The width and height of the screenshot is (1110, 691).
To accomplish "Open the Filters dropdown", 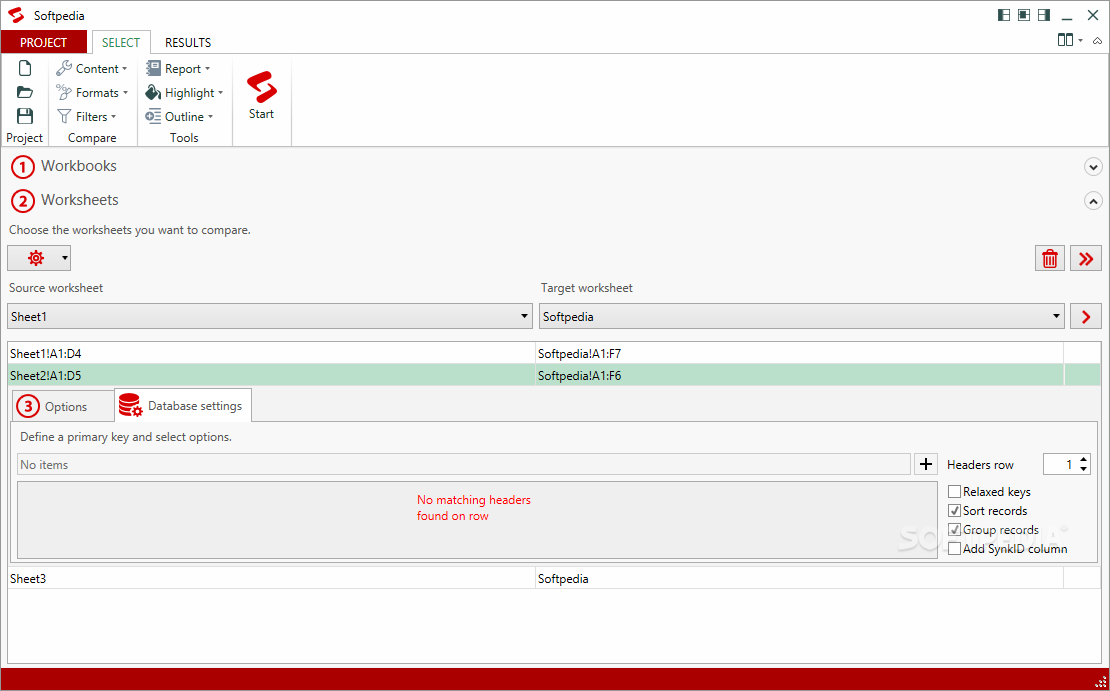I will click(86, 117).
